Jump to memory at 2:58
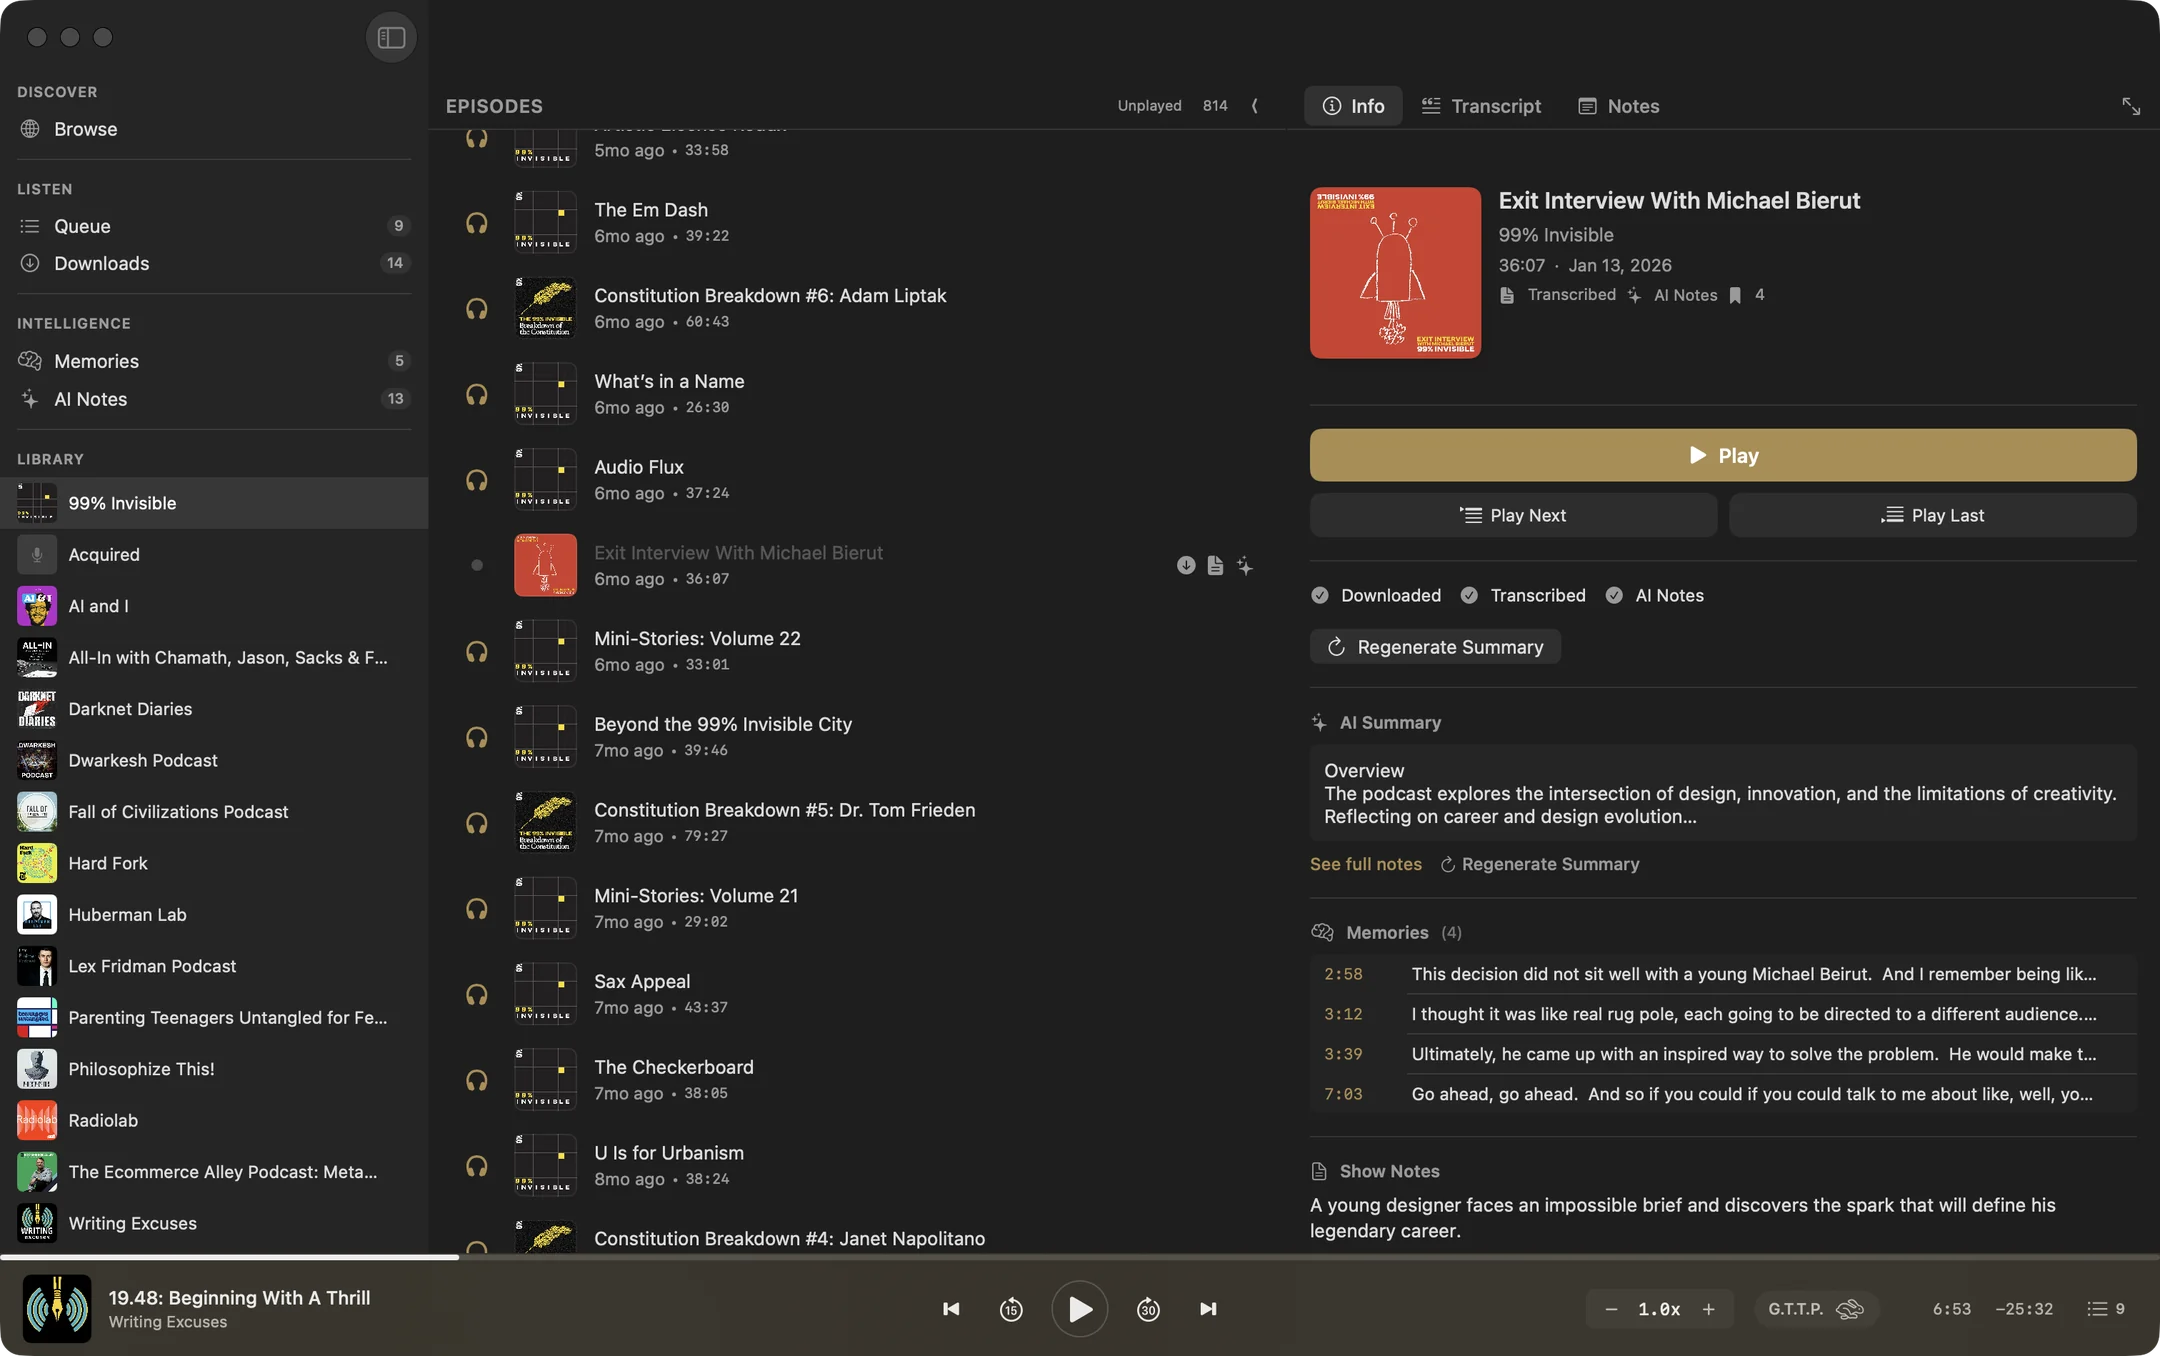Viewport: 2160px width, 1356px height. click(x=1723, y=974)
